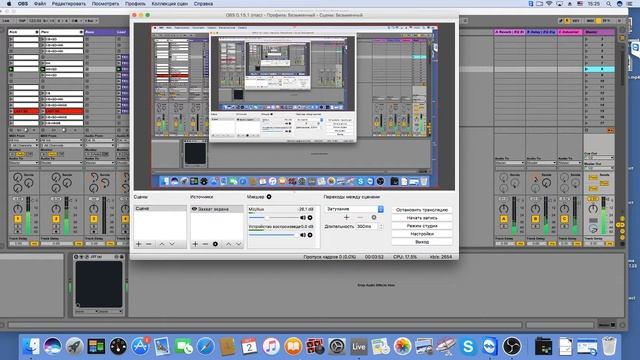Toggle visibility eye of Захват экрана
Screen dimensions: 640x360
194,209
